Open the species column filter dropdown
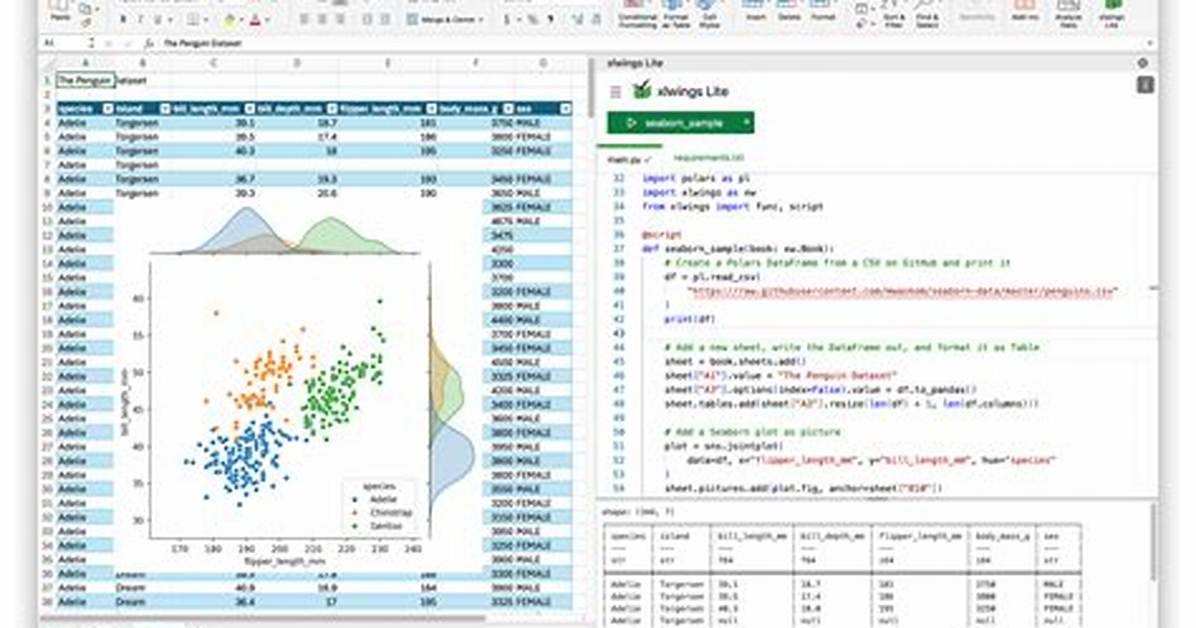 click(x=108, y=109)
